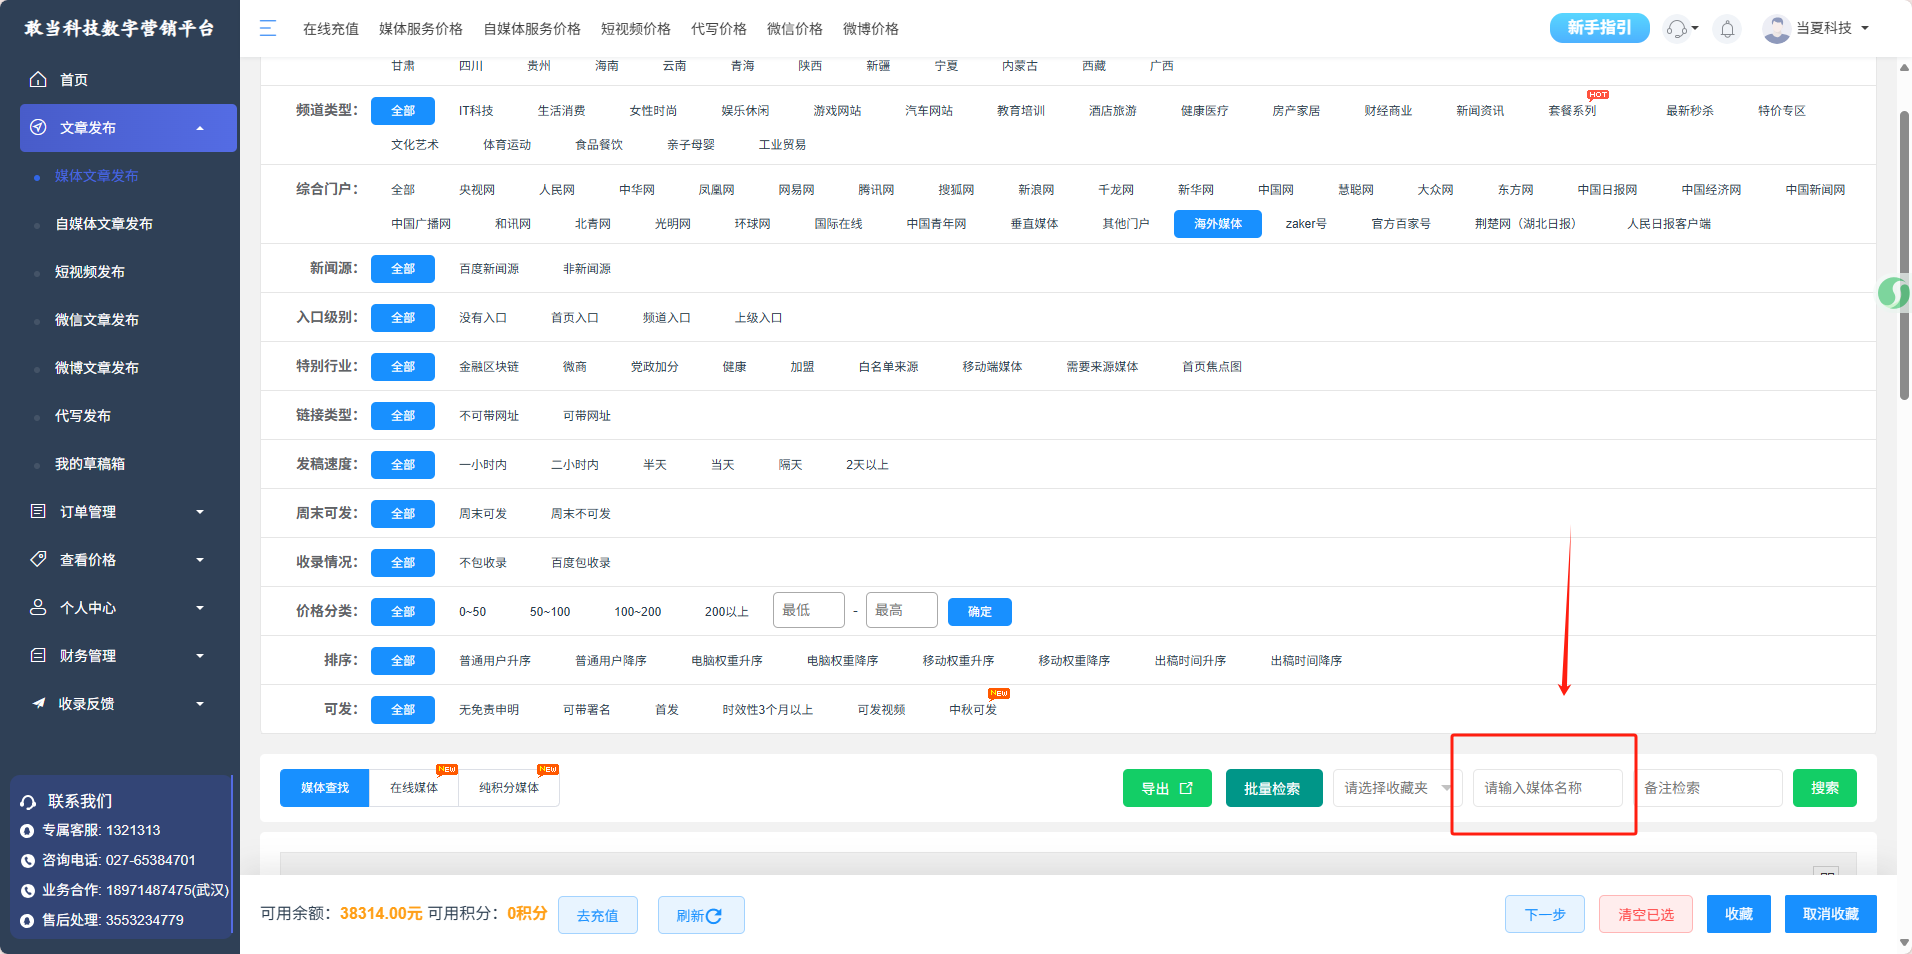Click the green 搜索 button
This screenshot has height=954, width=1912.
click(1825, 788)
